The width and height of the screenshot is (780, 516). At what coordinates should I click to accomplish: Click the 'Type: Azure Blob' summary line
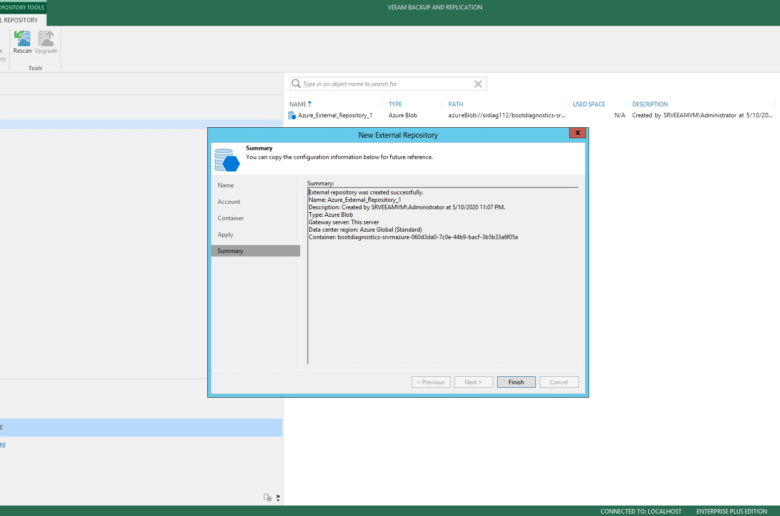(331, 214)
